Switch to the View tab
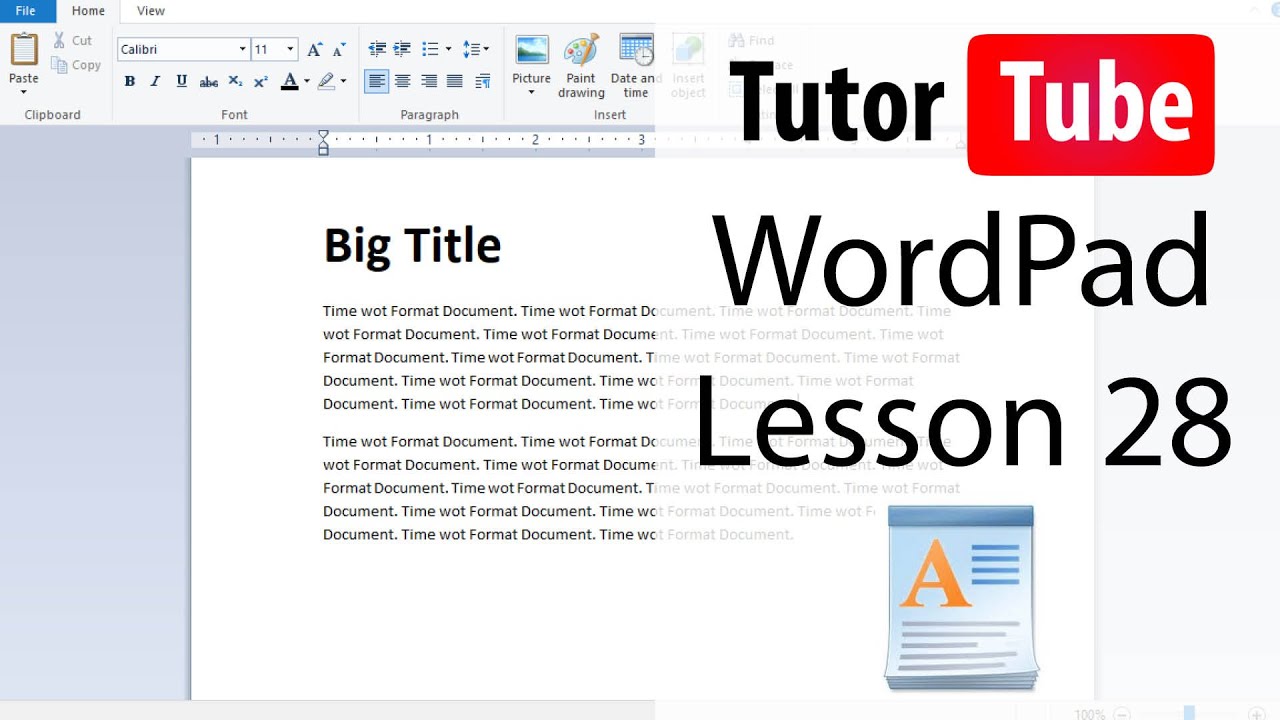Viewport: 1280px width, 720px height. tap(151, 11)
